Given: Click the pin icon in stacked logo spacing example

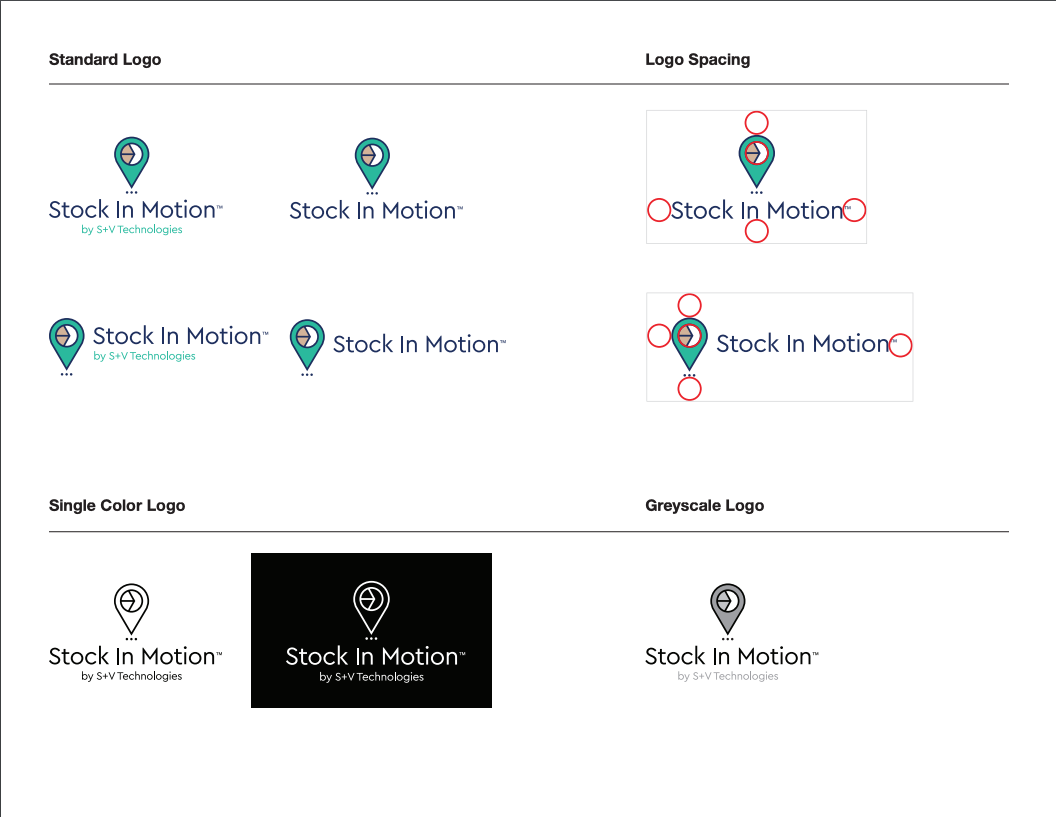Looking at the screenshot, I should (757, 160).
